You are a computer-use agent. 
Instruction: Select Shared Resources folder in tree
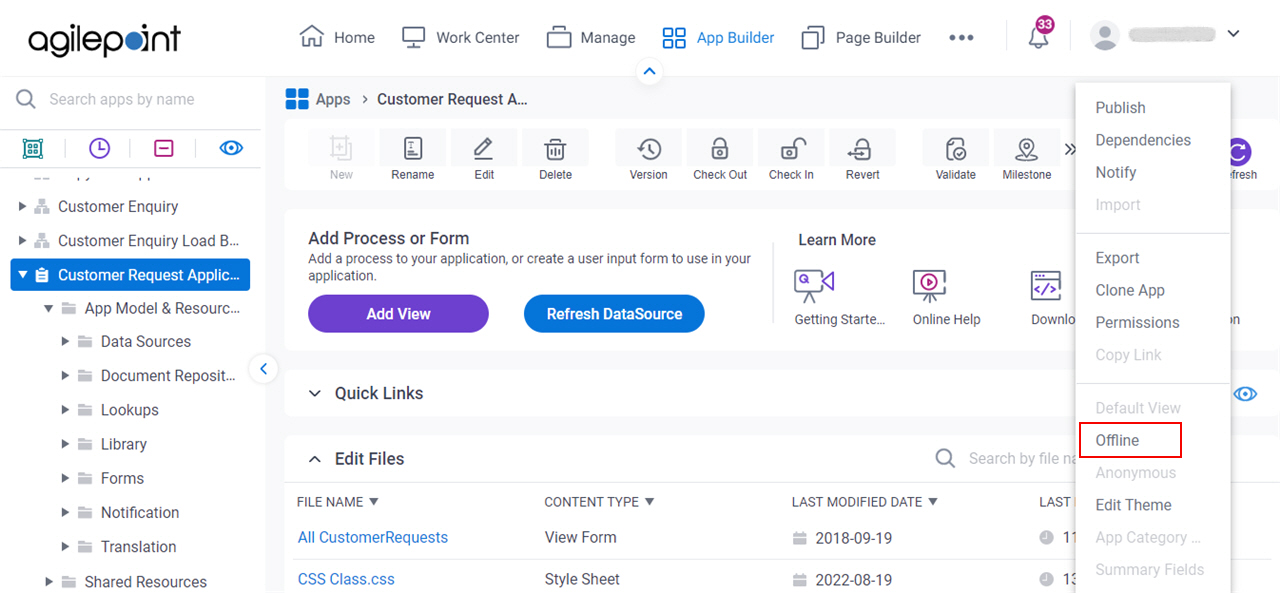[x=145, y=582]
